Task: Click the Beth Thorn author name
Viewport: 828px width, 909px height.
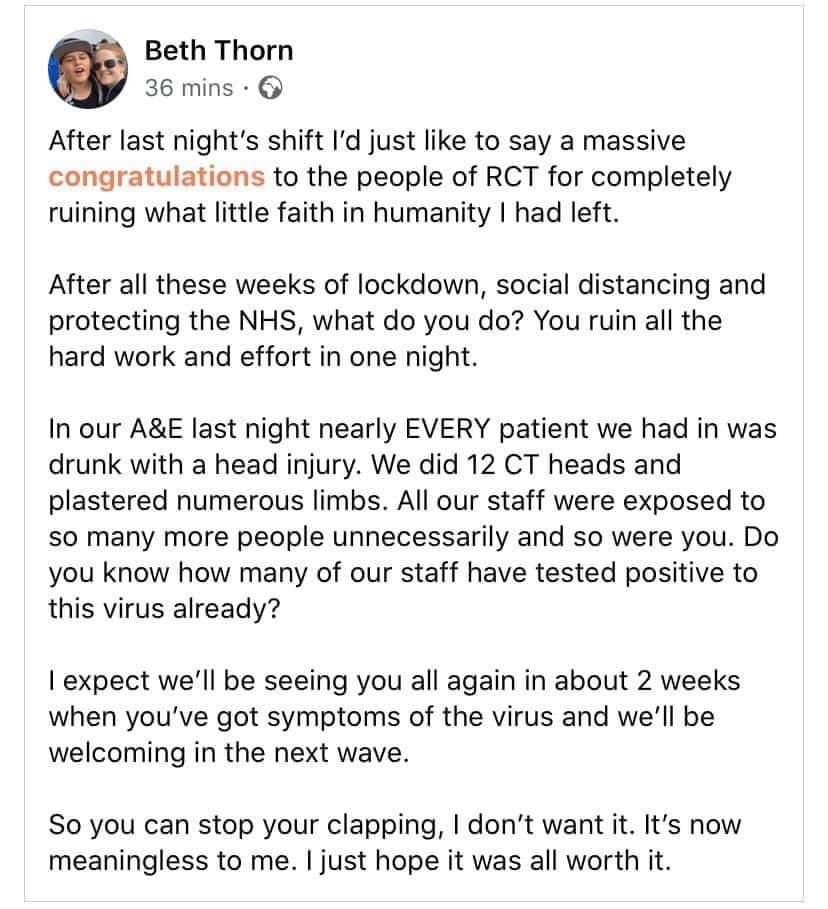Action: click(x=219, y=51)
